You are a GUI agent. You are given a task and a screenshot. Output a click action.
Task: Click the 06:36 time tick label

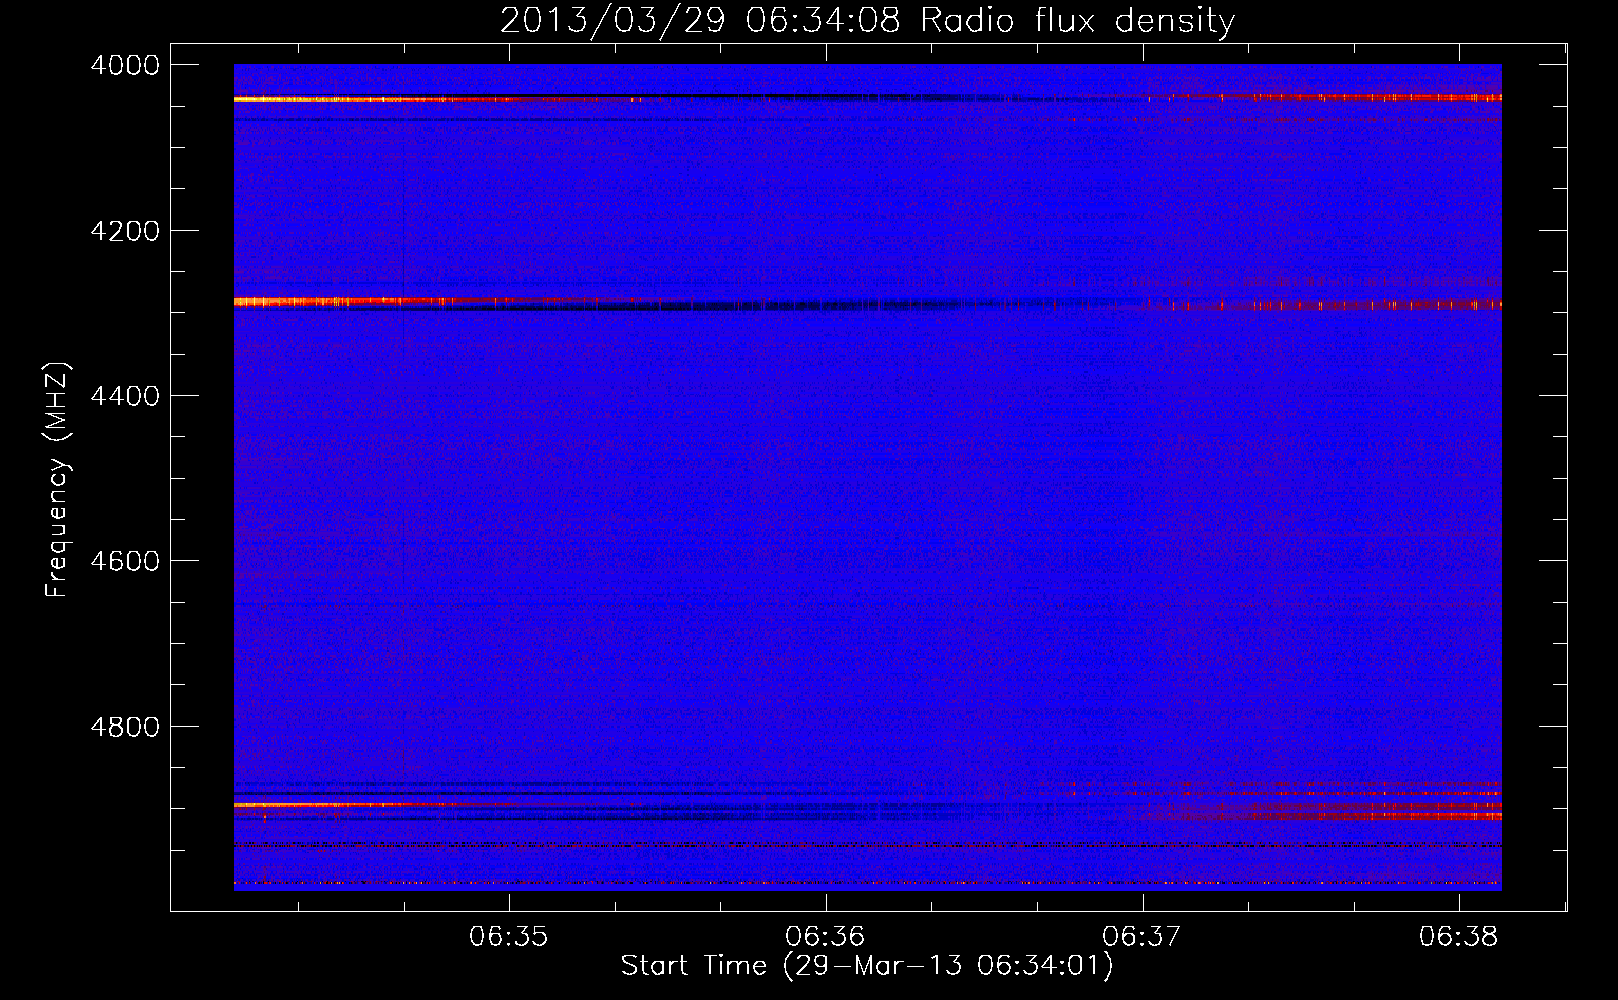pos(825,937)
